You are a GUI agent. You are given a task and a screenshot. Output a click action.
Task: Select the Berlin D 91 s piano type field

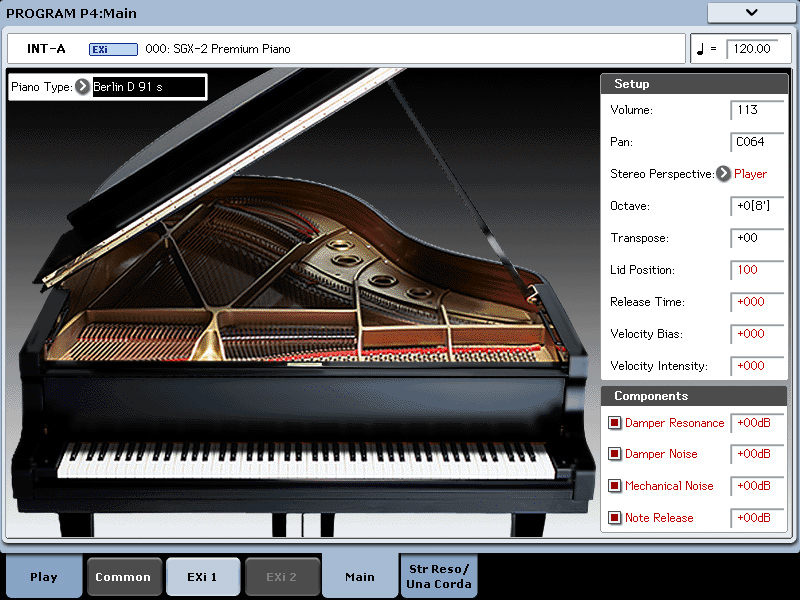pos(148,87)
